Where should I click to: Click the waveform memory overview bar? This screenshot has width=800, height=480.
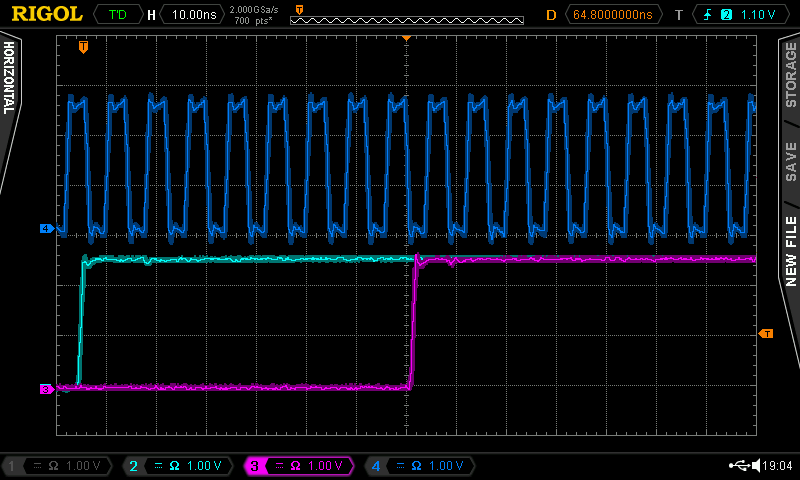coord(406,20)
